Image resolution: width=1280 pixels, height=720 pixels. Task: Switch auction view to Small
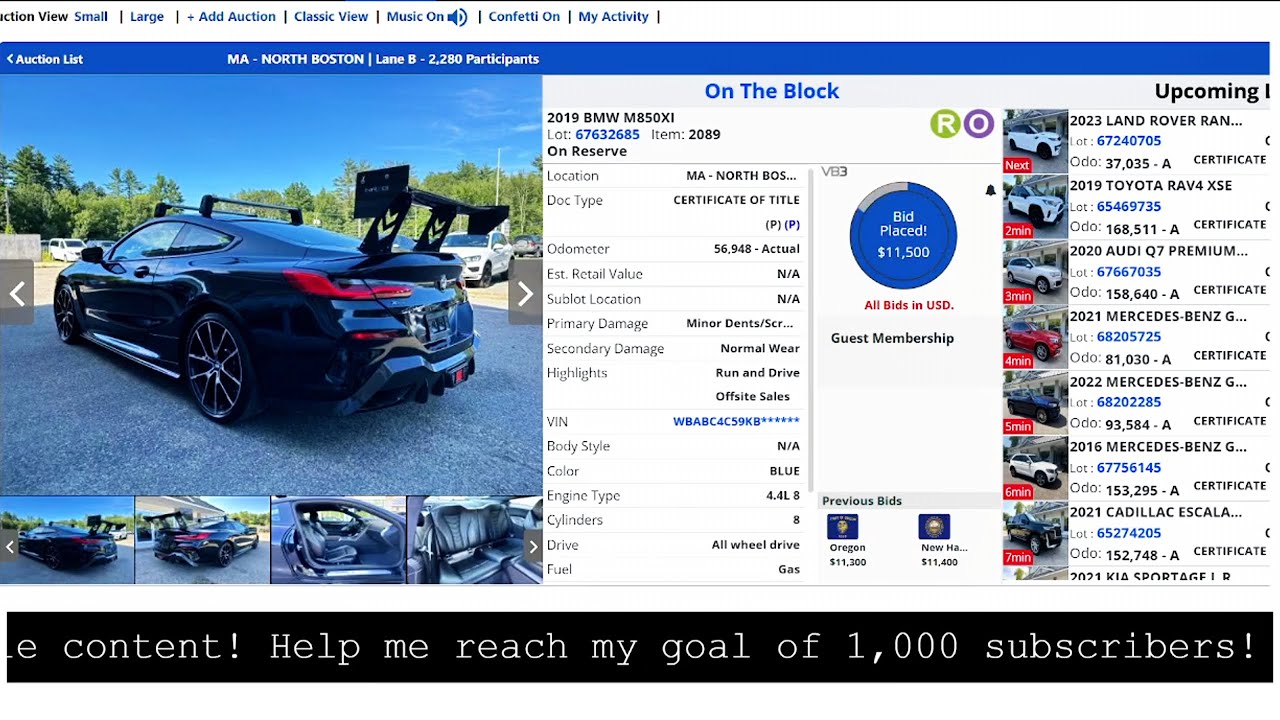[x=91, y=17]
